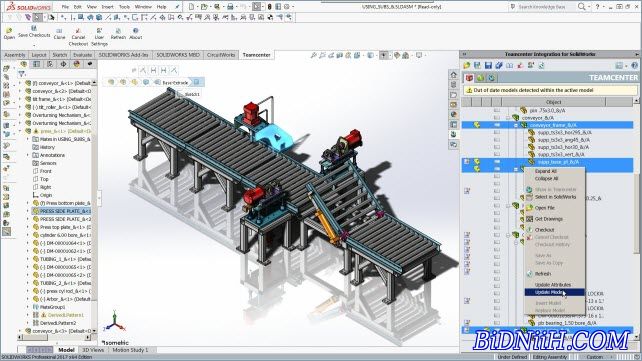The height and width of the screenshot is (361, 642).
Task: Expand the Annotations node in feature tree
Action: (28, 155)
